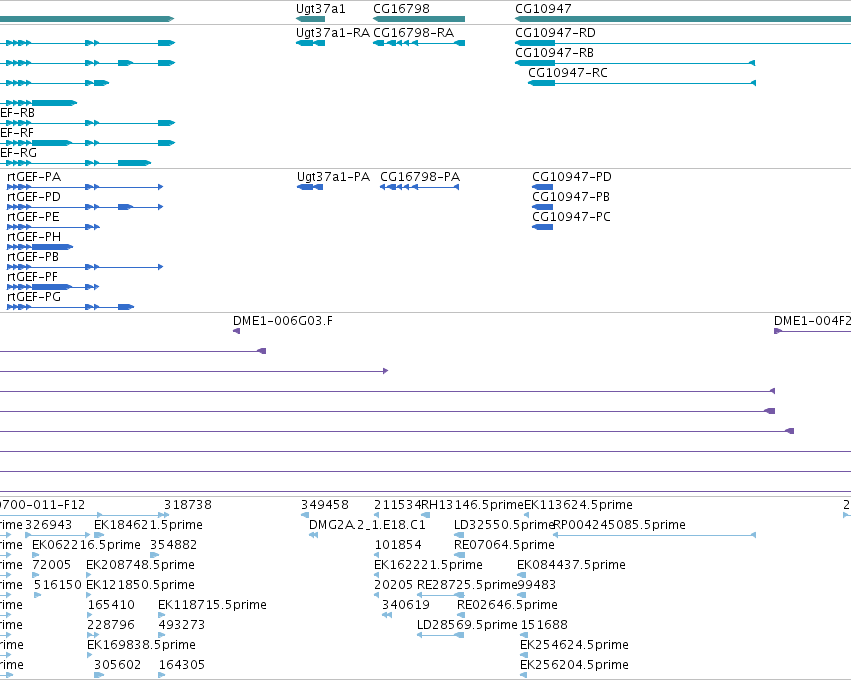Click the Ugt37a1-RA transcript label
Image resolution: width=851 pixels, height=680 pixels.
click(x=333, y=33)
